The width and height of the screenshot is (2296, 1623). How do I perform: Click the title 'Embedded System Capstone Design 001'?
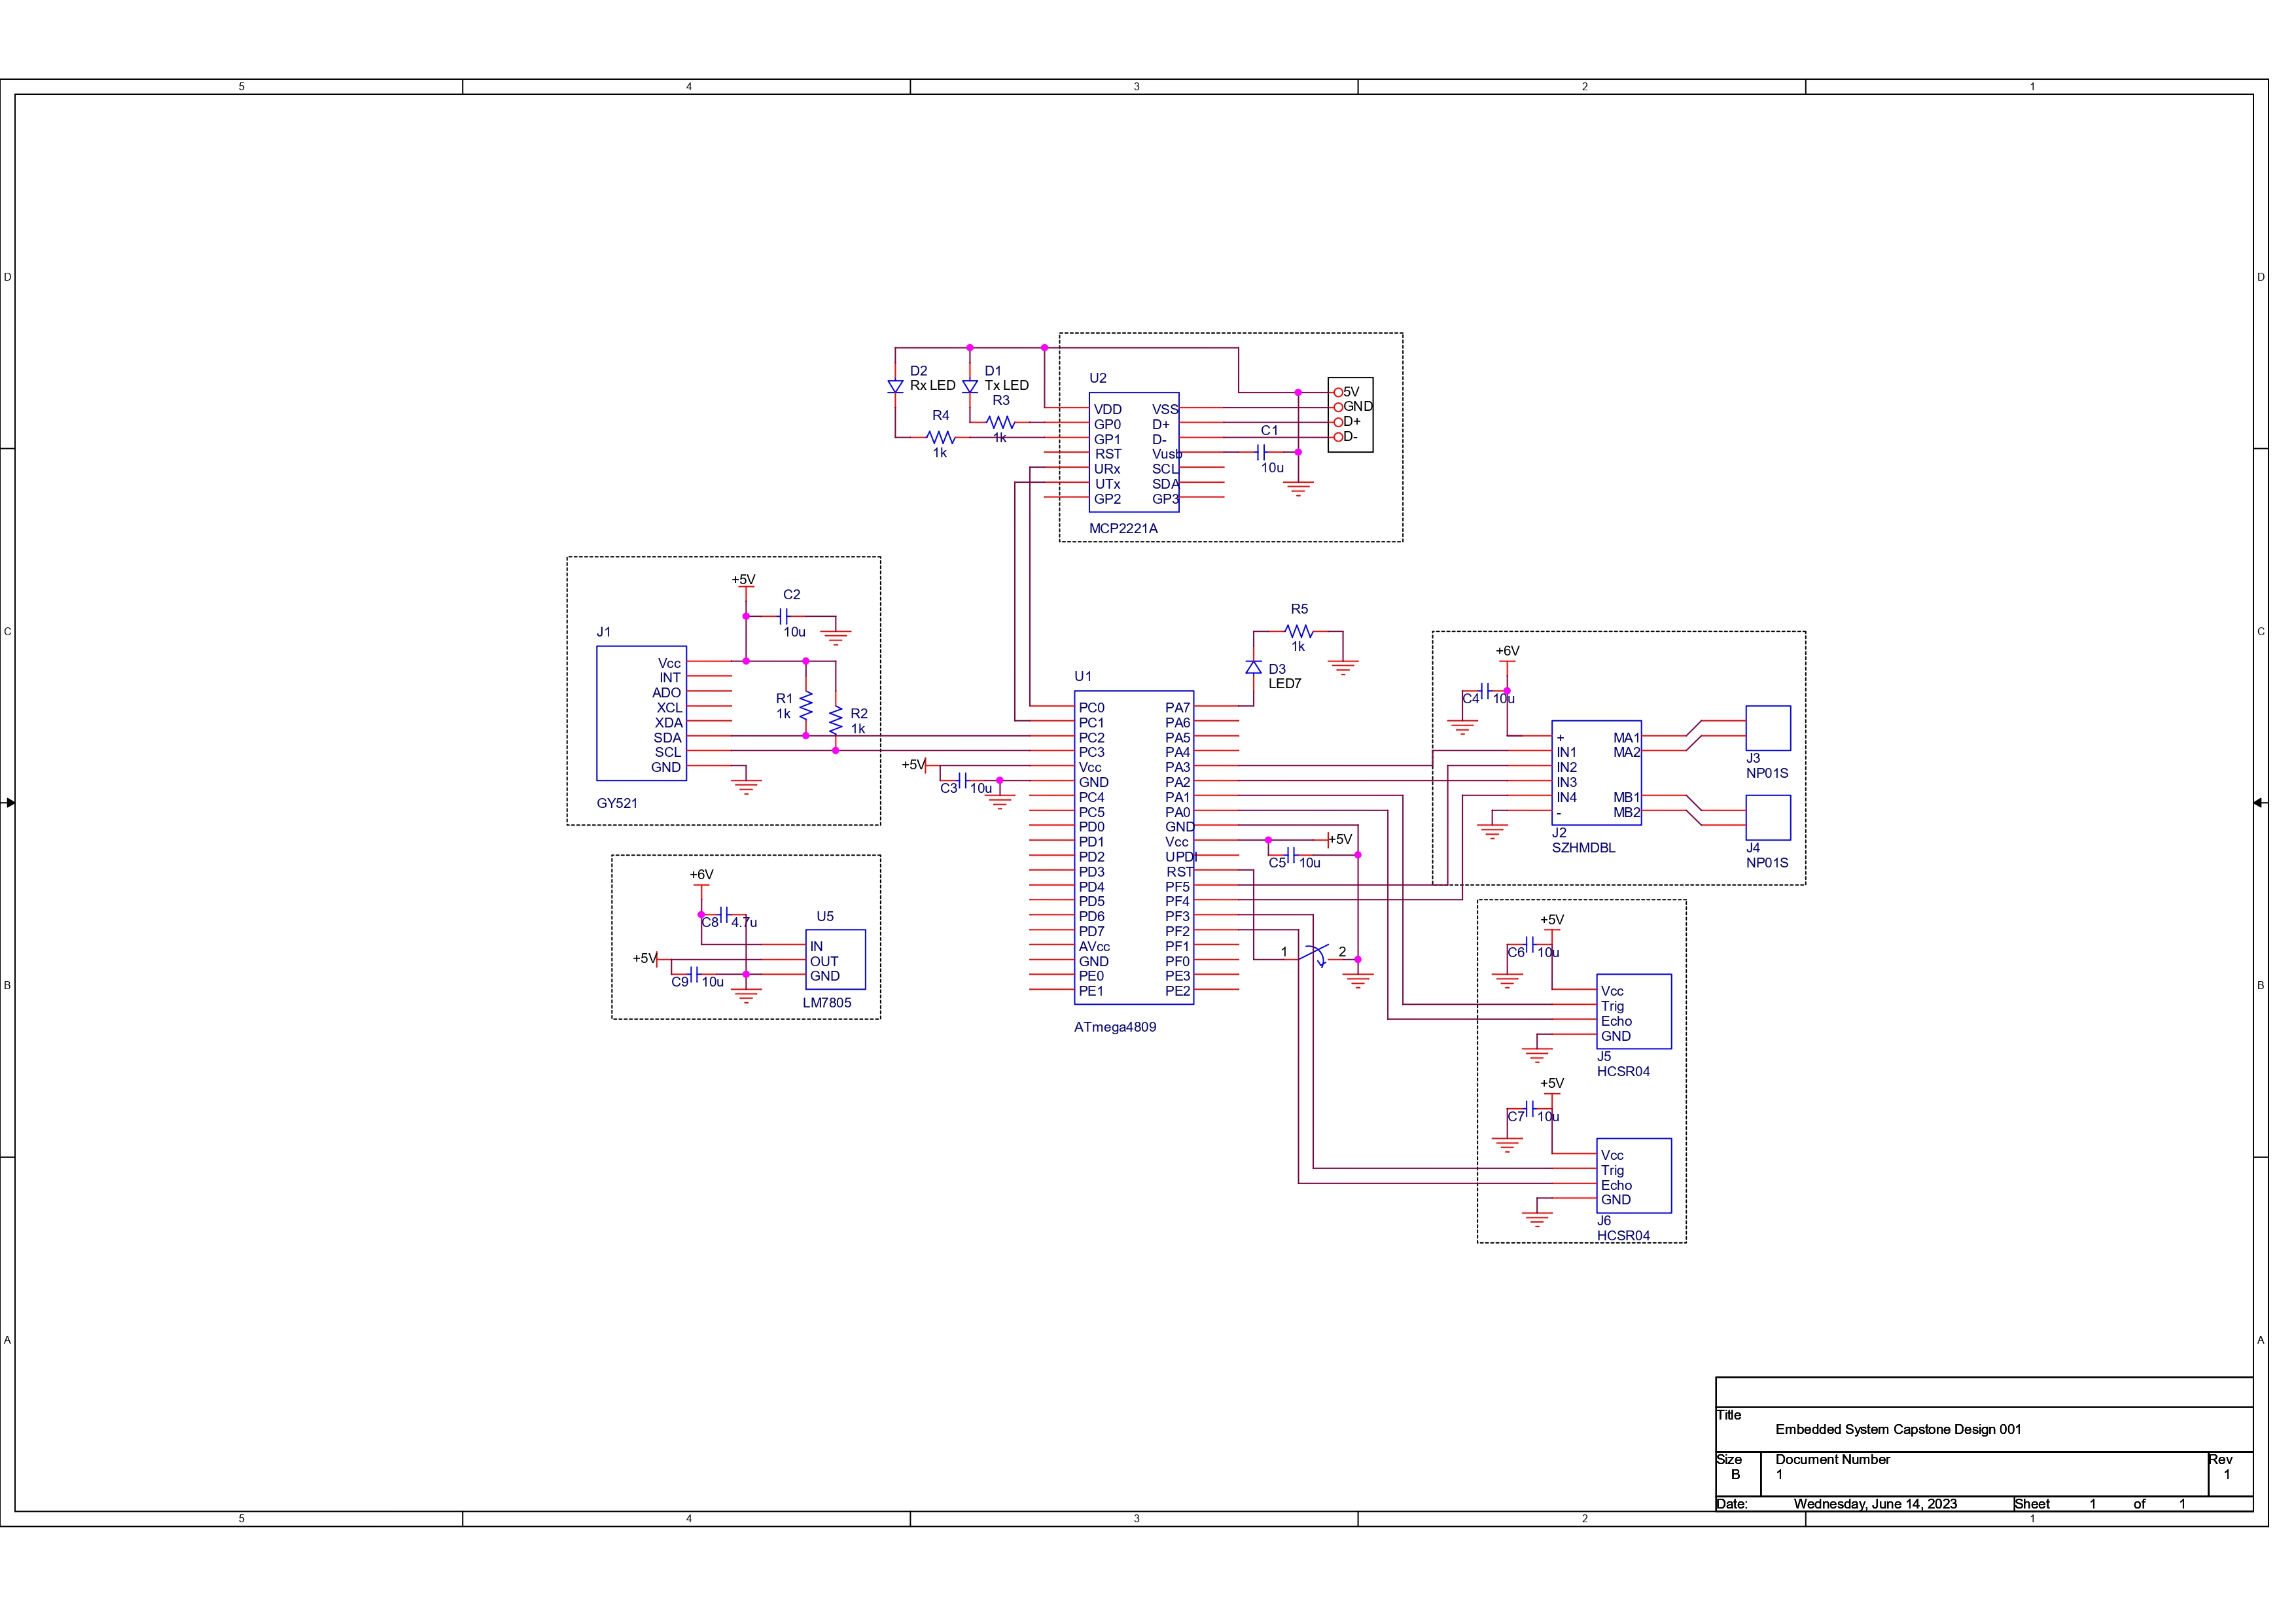click(x=1898, y=1429)
